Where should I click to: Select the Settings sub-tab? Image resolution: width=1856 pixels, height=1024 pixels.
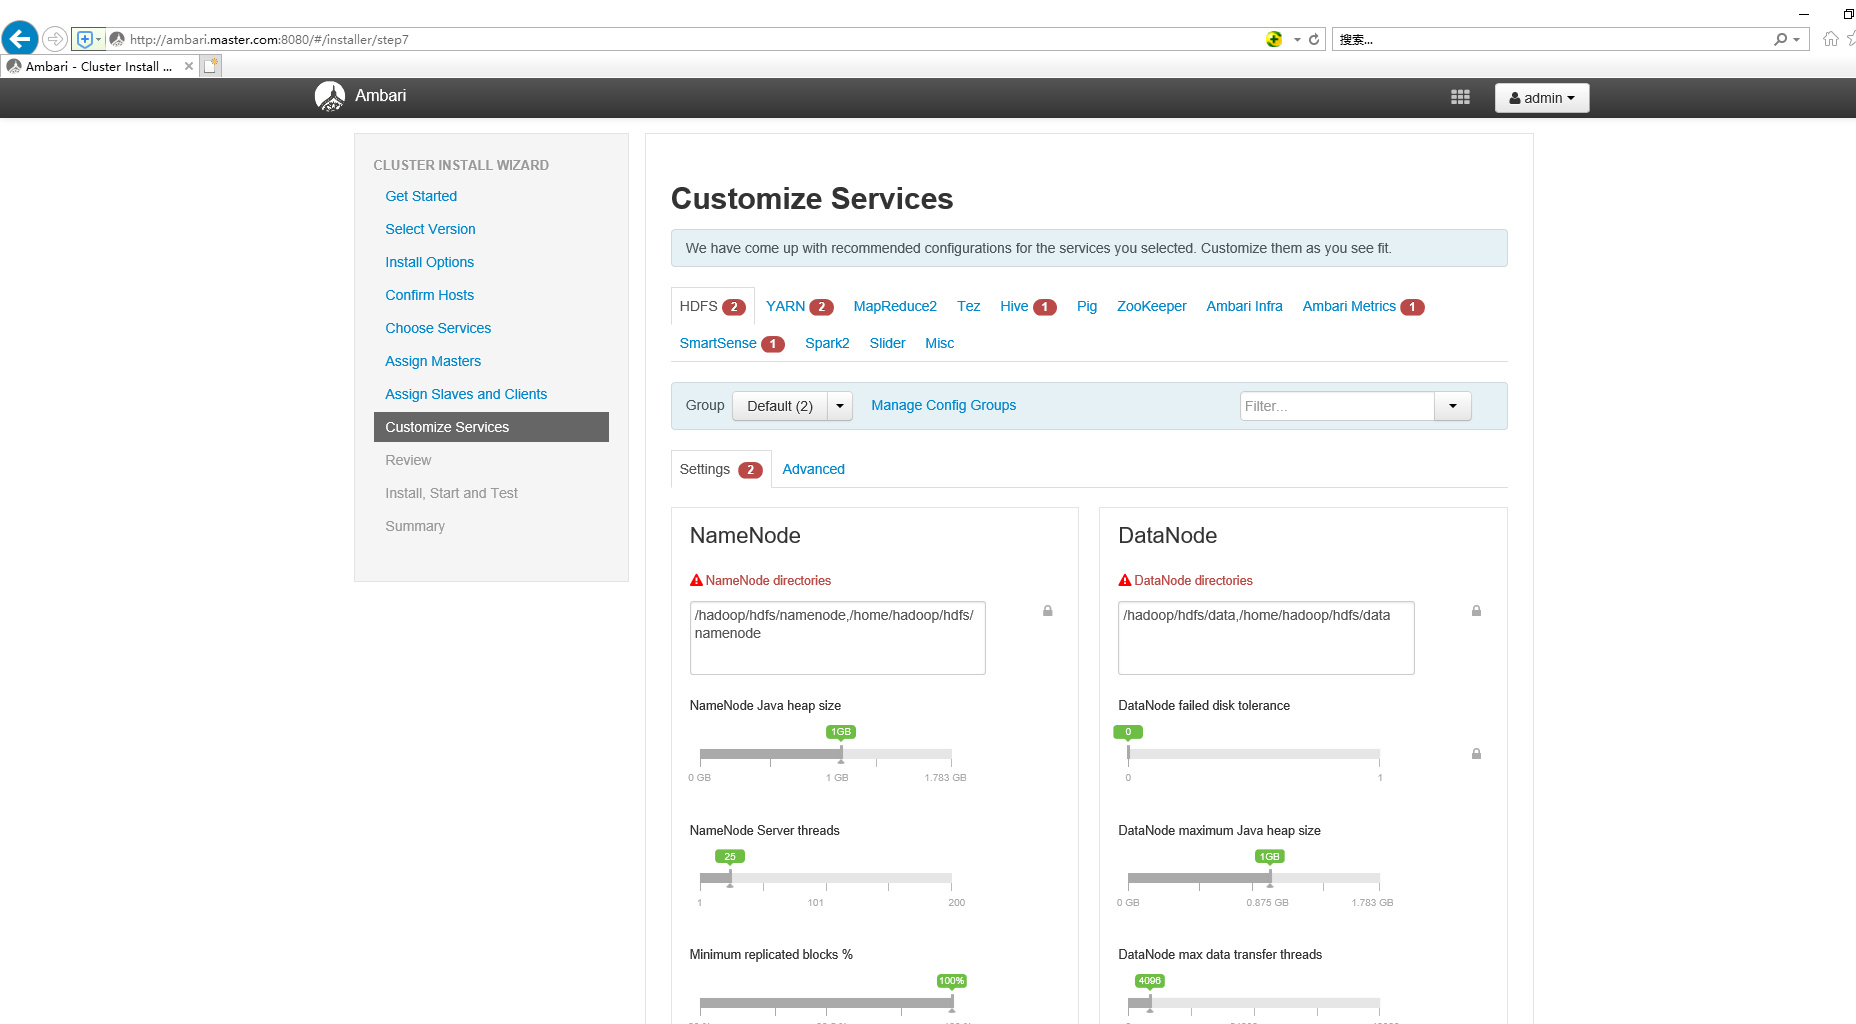(720, 469)
